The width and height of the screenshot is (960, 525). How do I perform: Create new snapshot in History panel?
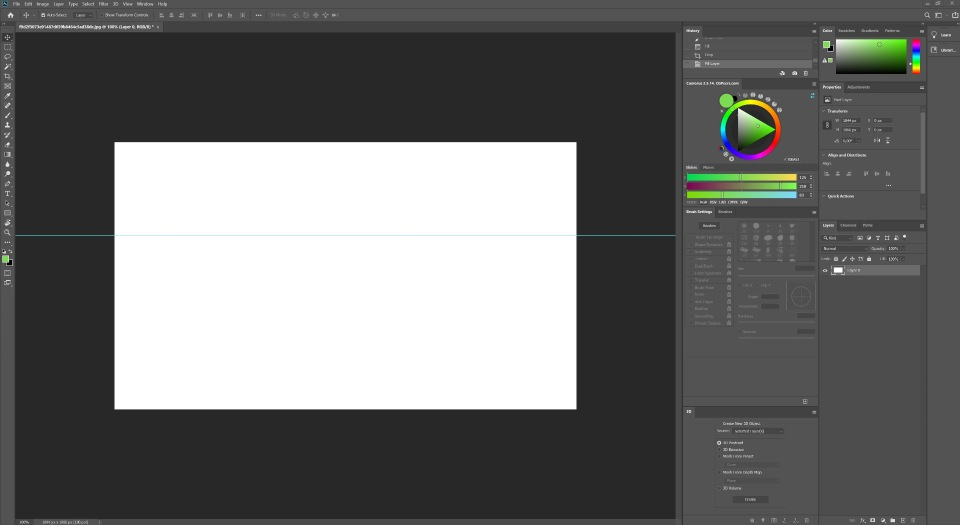[x=795, y=73]
